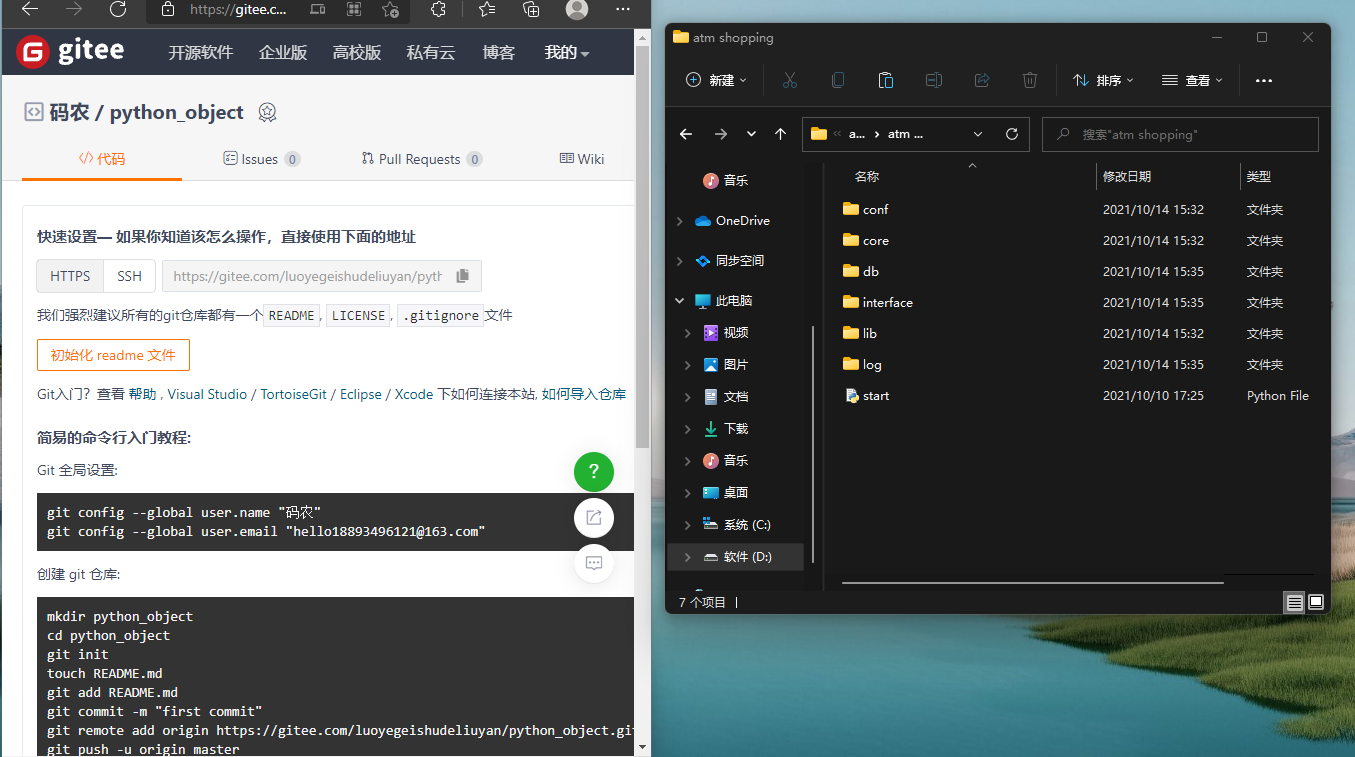Image resolution: width=1355 pixels, height=757 pixels.
Task: Click Share icon in Explorer toolbar
Action: tap(982, 80)
